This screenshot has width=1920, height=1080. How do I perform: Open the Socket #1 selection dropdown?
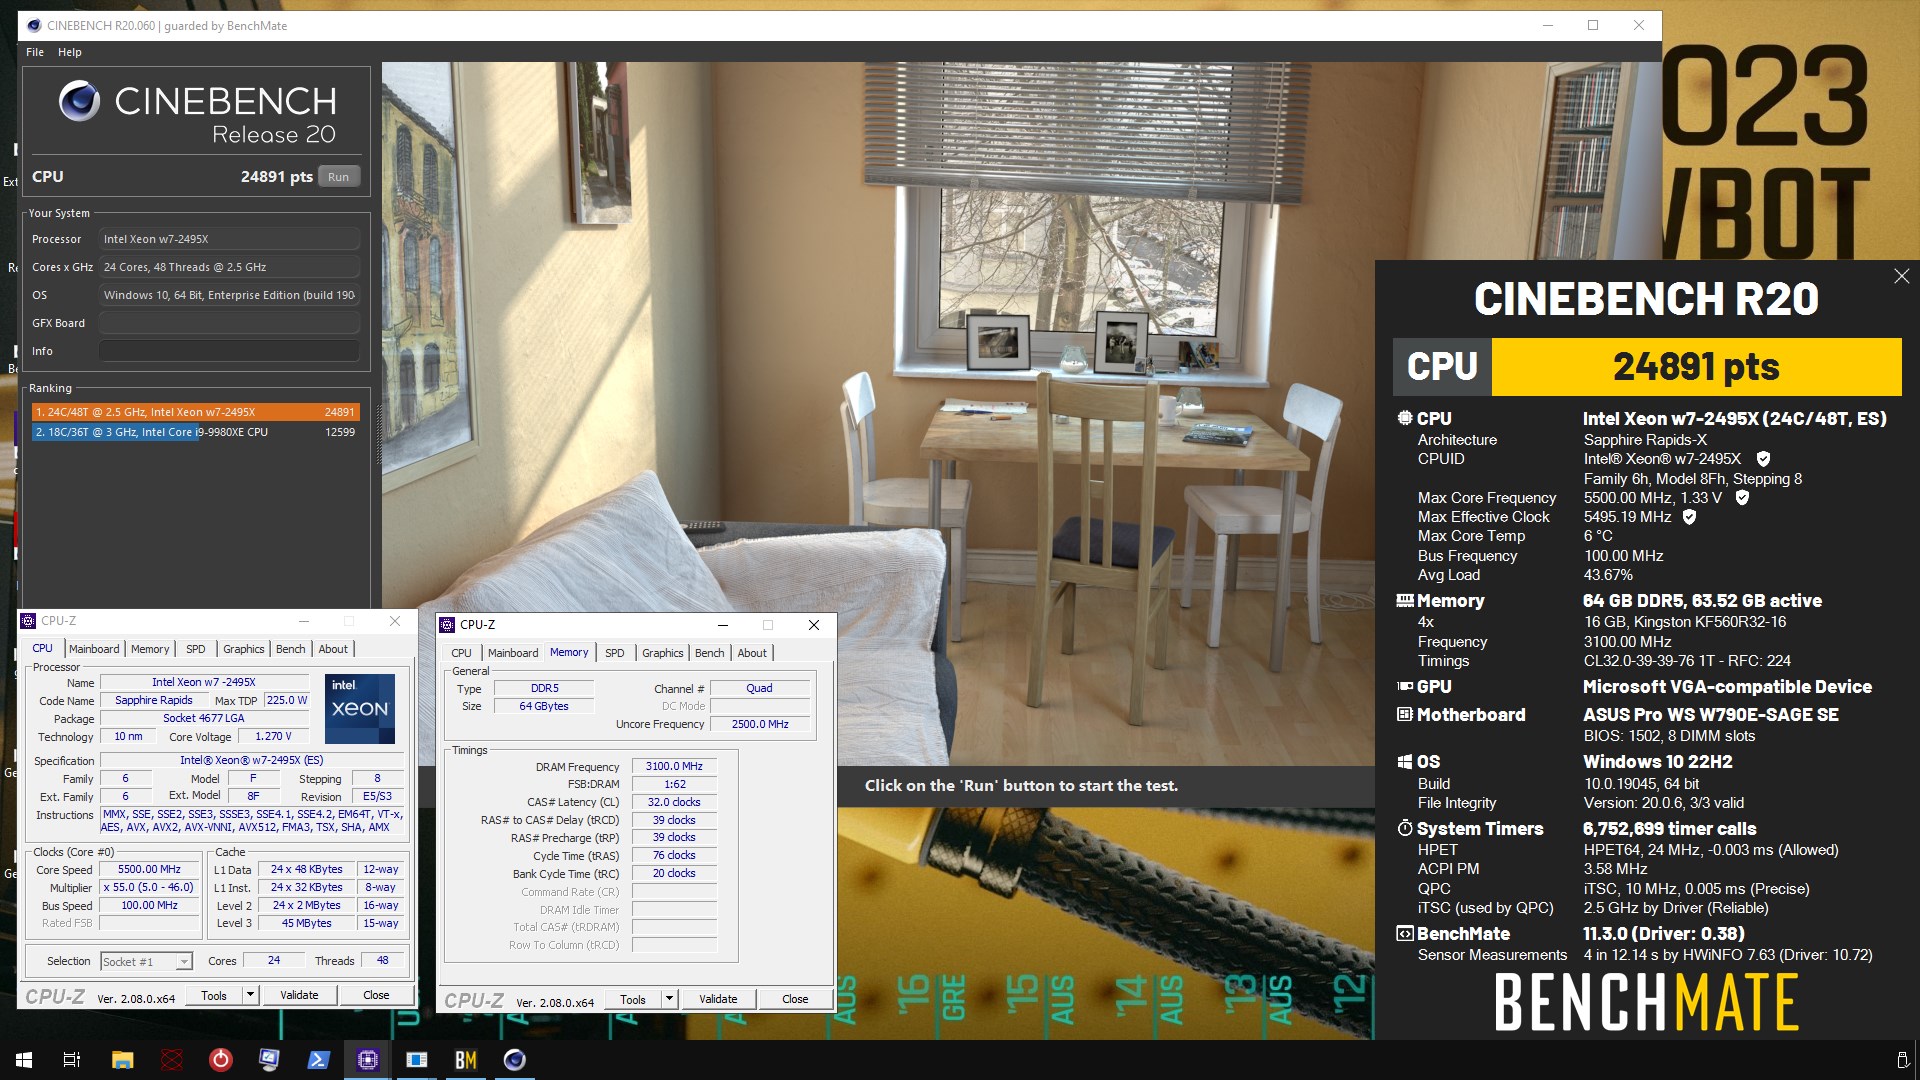[147, 962]
